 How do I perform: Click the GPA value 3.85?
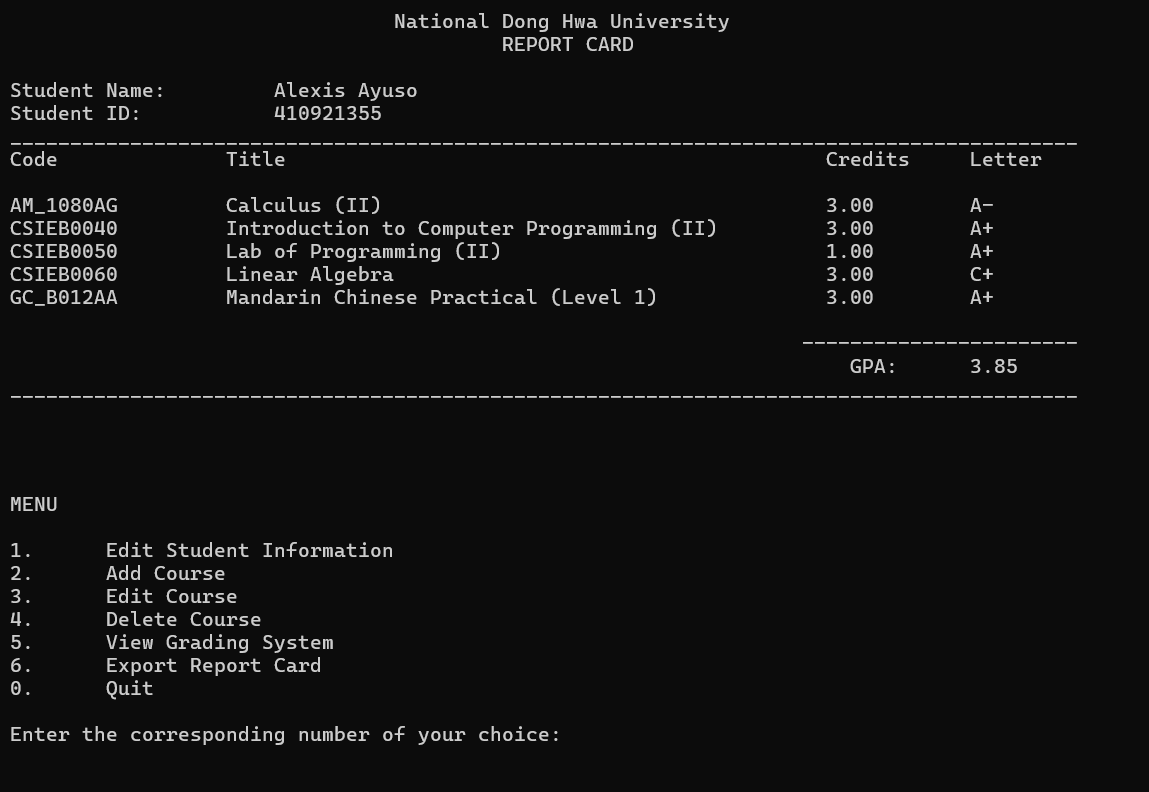[993, 366]
